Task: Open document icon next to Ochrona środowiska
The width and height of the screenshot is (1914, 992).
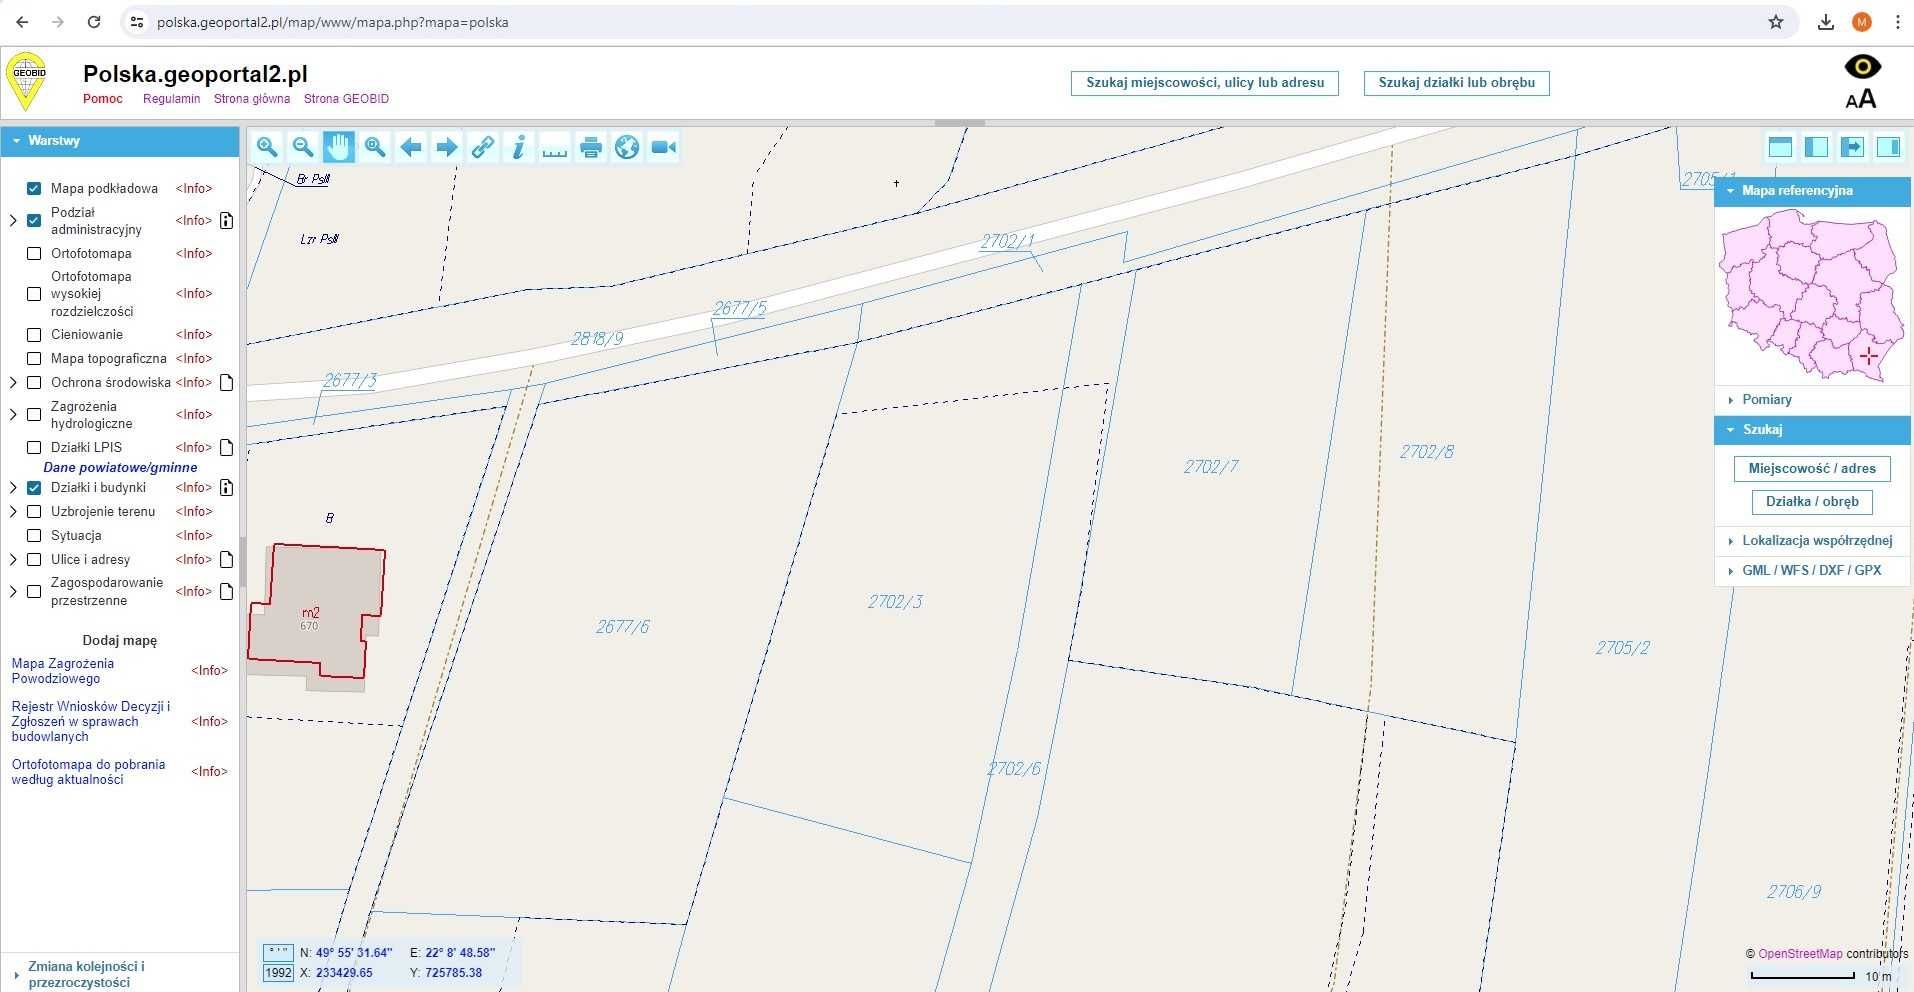Action: tap(226, 383)
